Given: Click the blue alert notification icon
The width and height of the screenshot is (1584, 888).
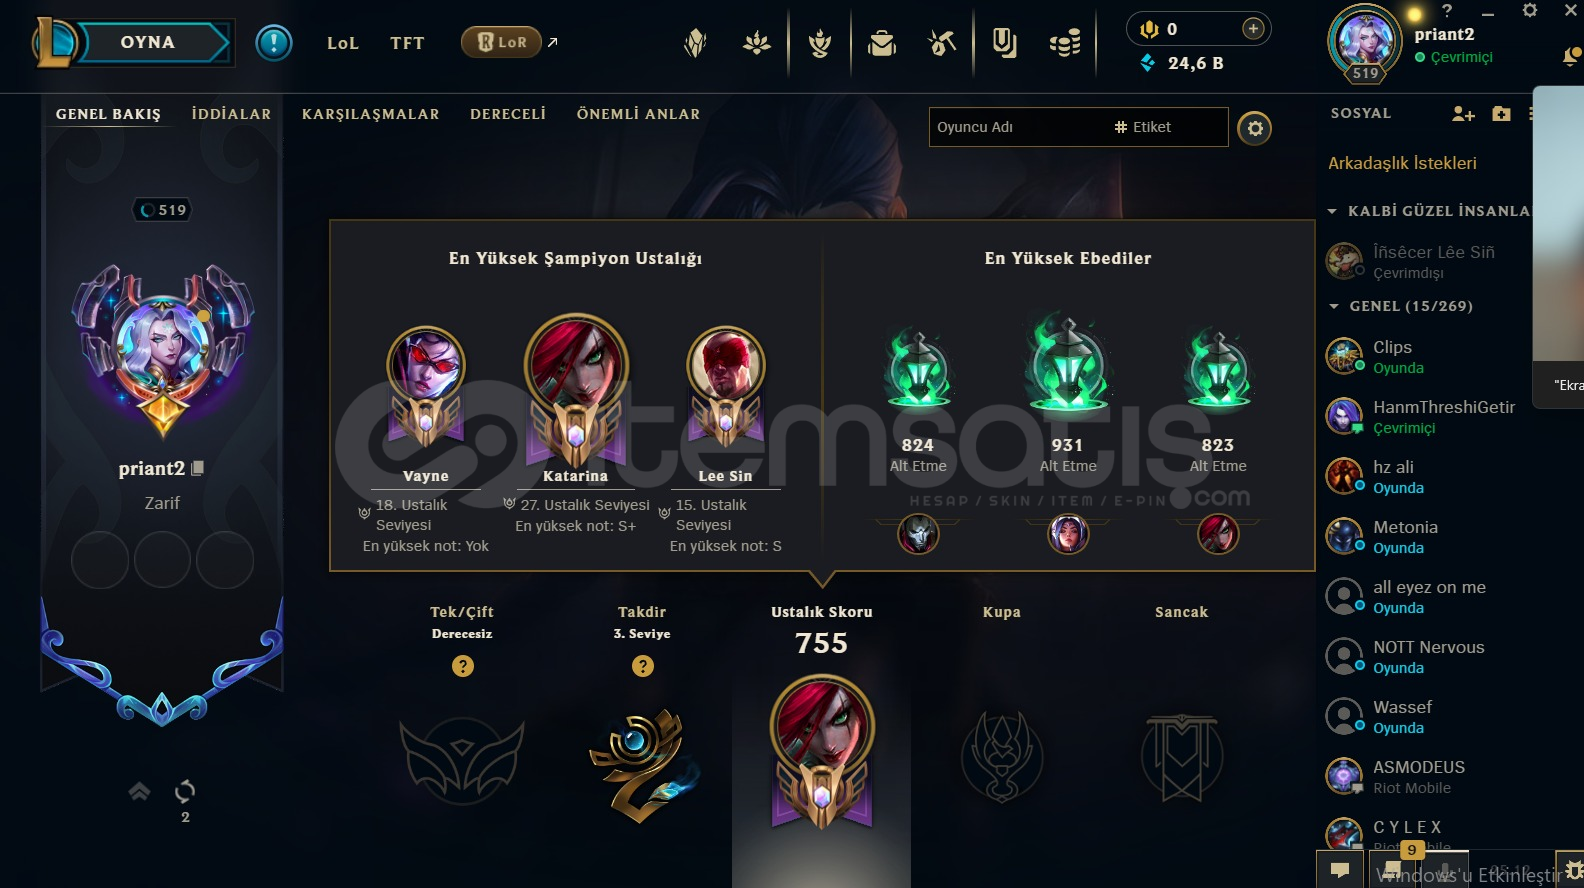Looking at the screenshot, I should pyautogui.click(x=274, y=43).
